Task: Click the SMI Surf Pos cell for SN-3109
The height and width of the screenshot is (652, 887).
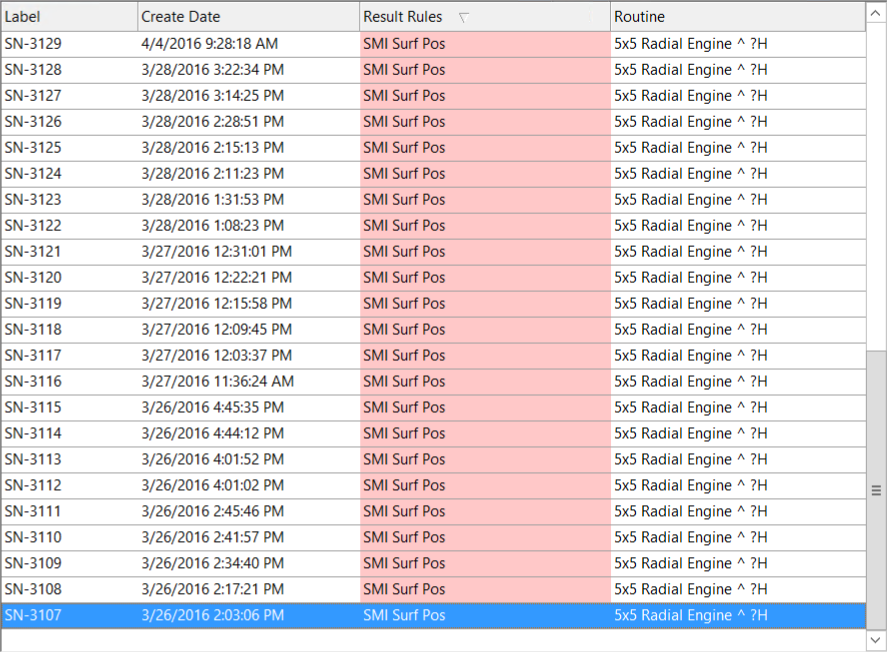Action: tap(405, 564)
